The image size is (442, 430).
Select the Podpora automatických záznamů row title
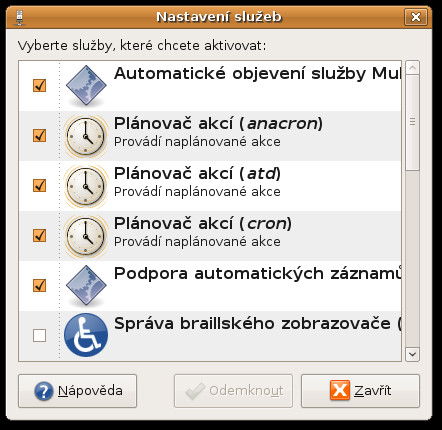(257, 274)
